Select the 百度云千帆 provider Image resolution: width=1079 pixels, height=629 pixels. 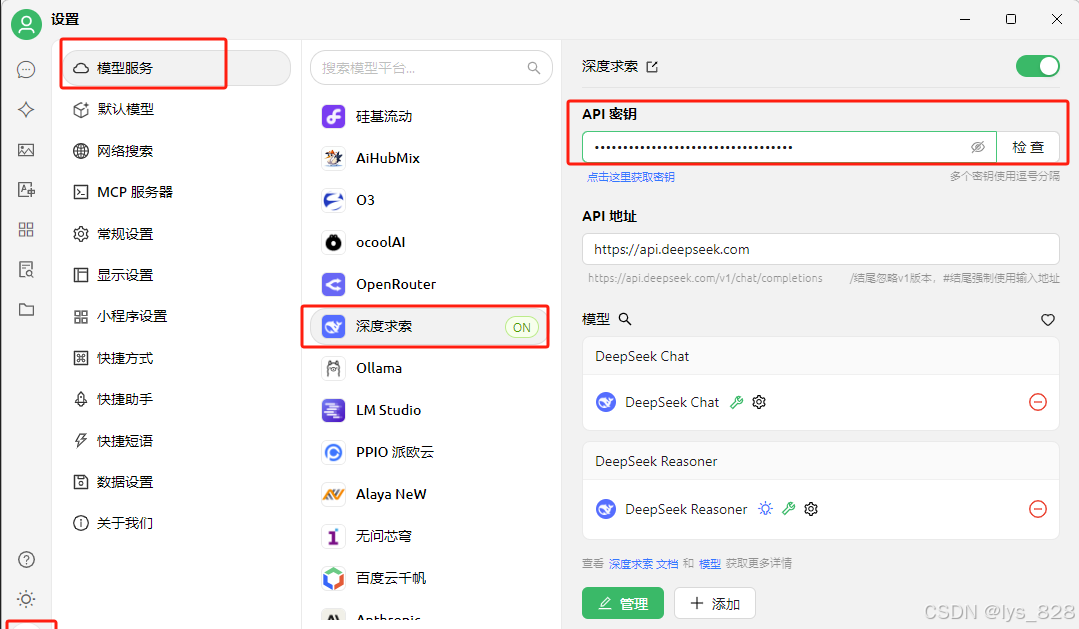click(x=431, y=578)
